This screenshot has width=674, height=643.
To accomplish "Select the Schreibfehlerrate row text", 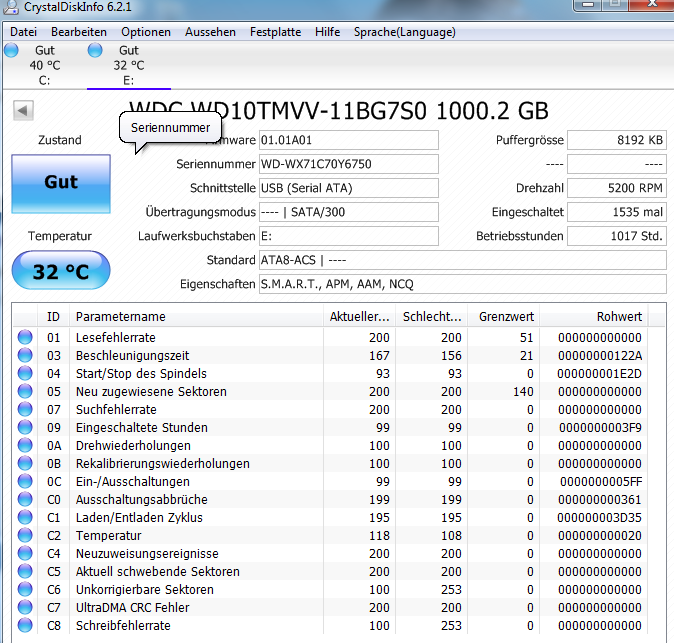I will click(x=123, y=626).
